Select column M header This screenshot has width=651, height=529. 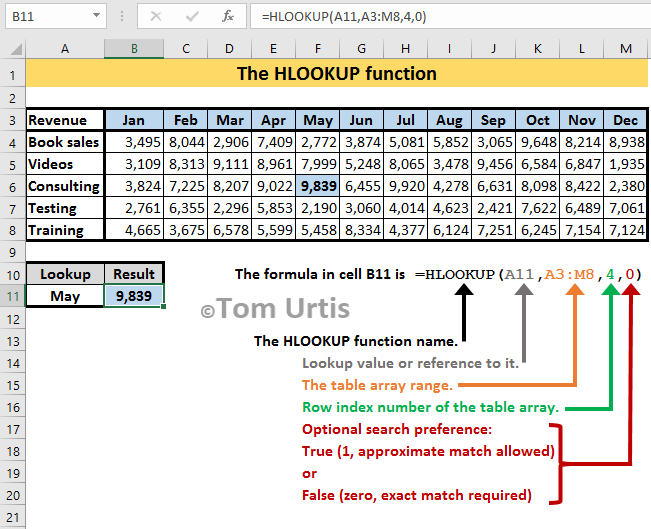tap(626, 49)
